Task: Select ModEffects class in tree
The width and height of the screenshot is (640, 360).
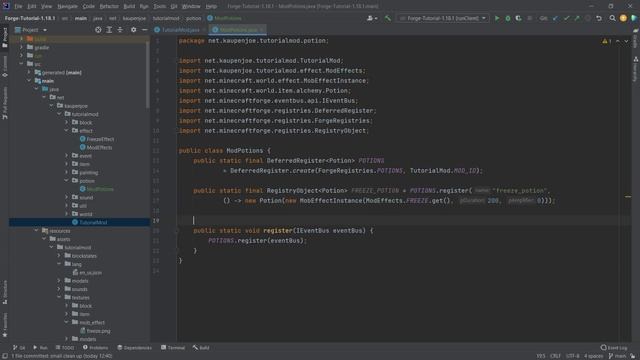Action: [96, 147]
